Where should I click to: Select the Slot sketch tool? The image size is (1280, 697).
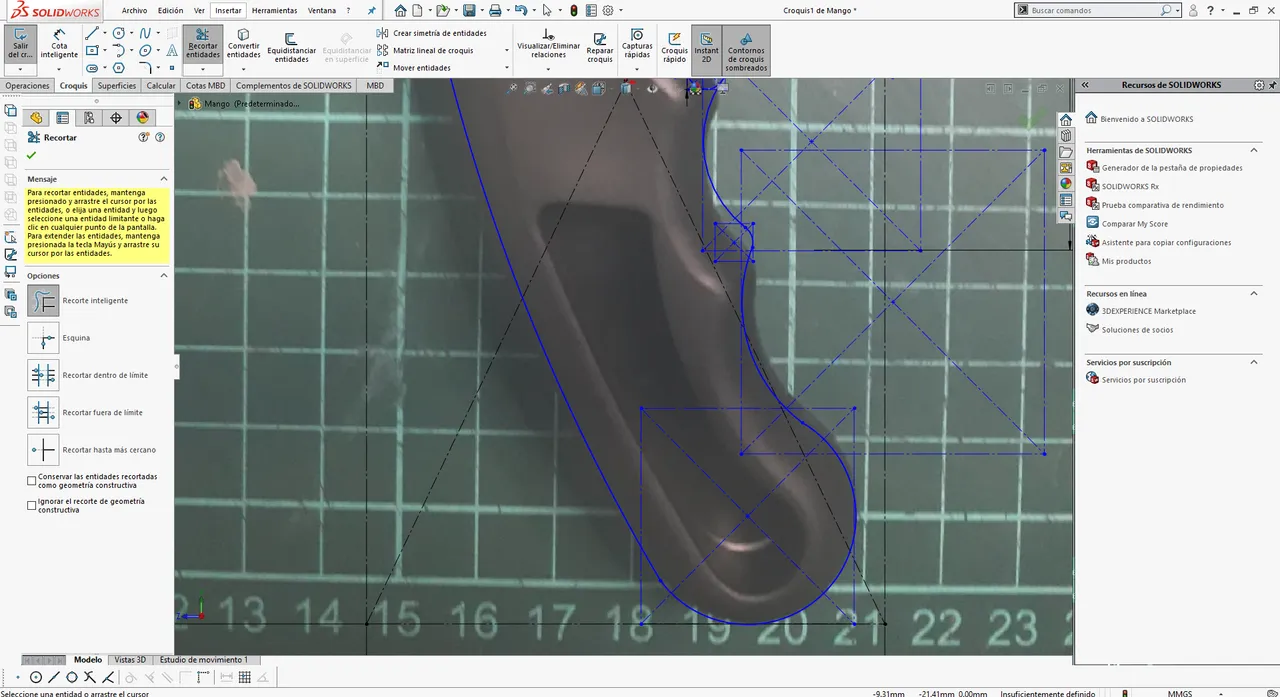coord(91,68)
